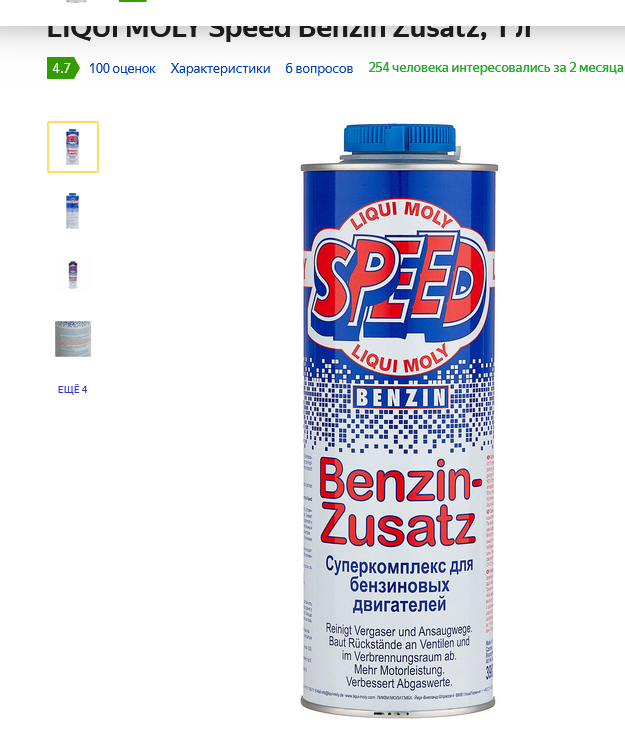Go to the Характеристики section
This screenshot has height=734, width=625.
click(221, 68)
